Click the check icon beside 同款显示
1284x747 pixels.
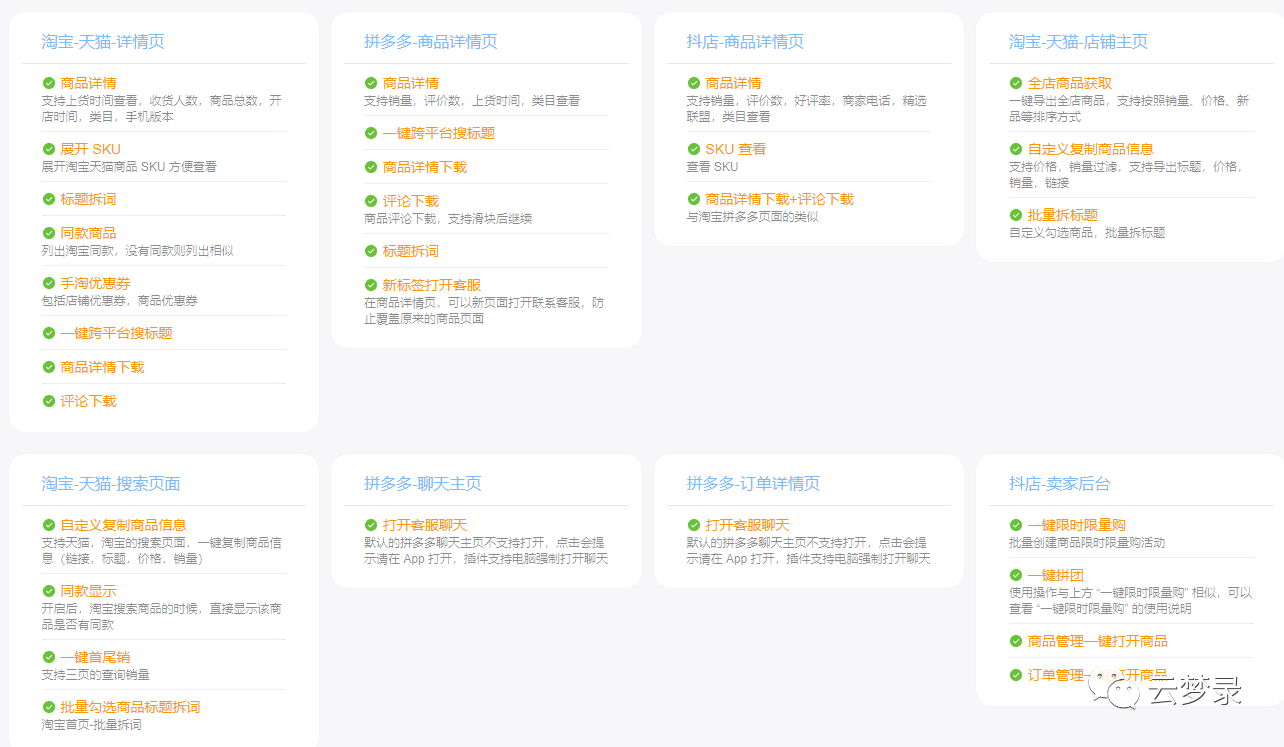pyautogui.click(x=48, y=590)
